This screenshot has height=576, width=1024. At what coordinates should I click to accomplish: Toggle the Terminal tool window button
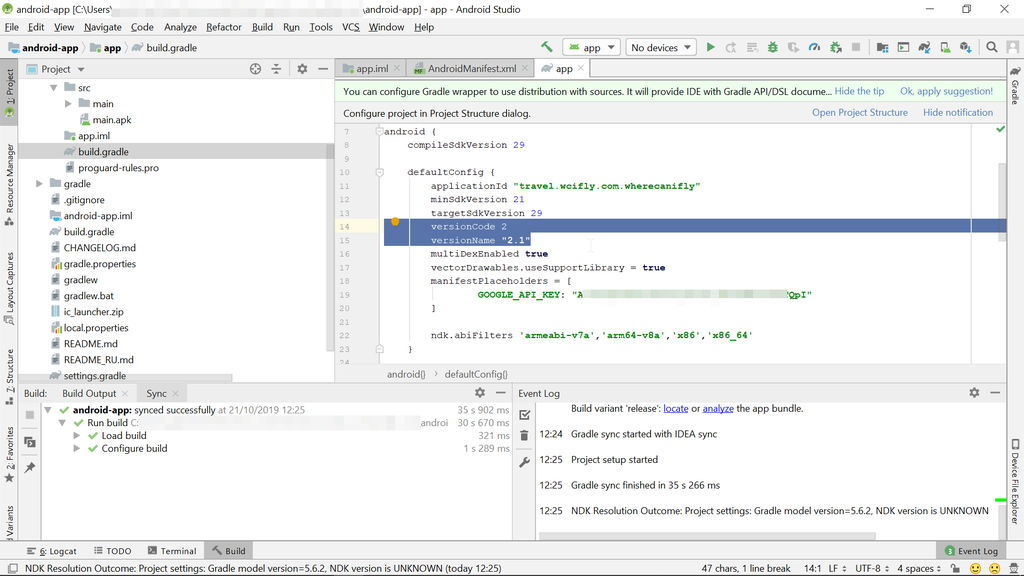(171, 551)
